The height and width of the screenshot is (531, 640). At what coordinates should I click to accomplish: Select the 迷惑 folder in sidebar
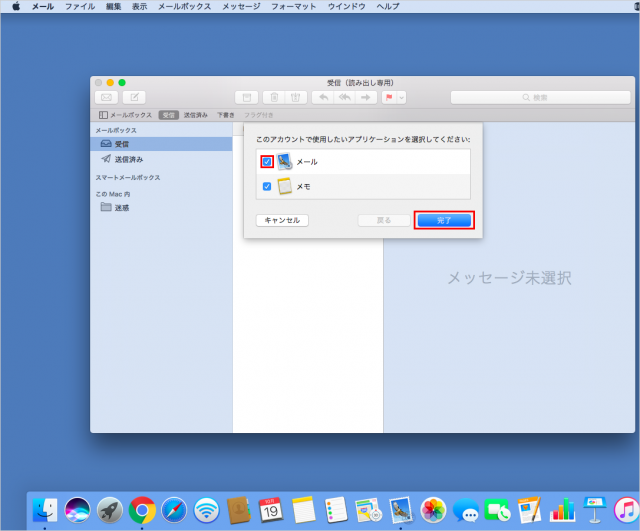121,207
